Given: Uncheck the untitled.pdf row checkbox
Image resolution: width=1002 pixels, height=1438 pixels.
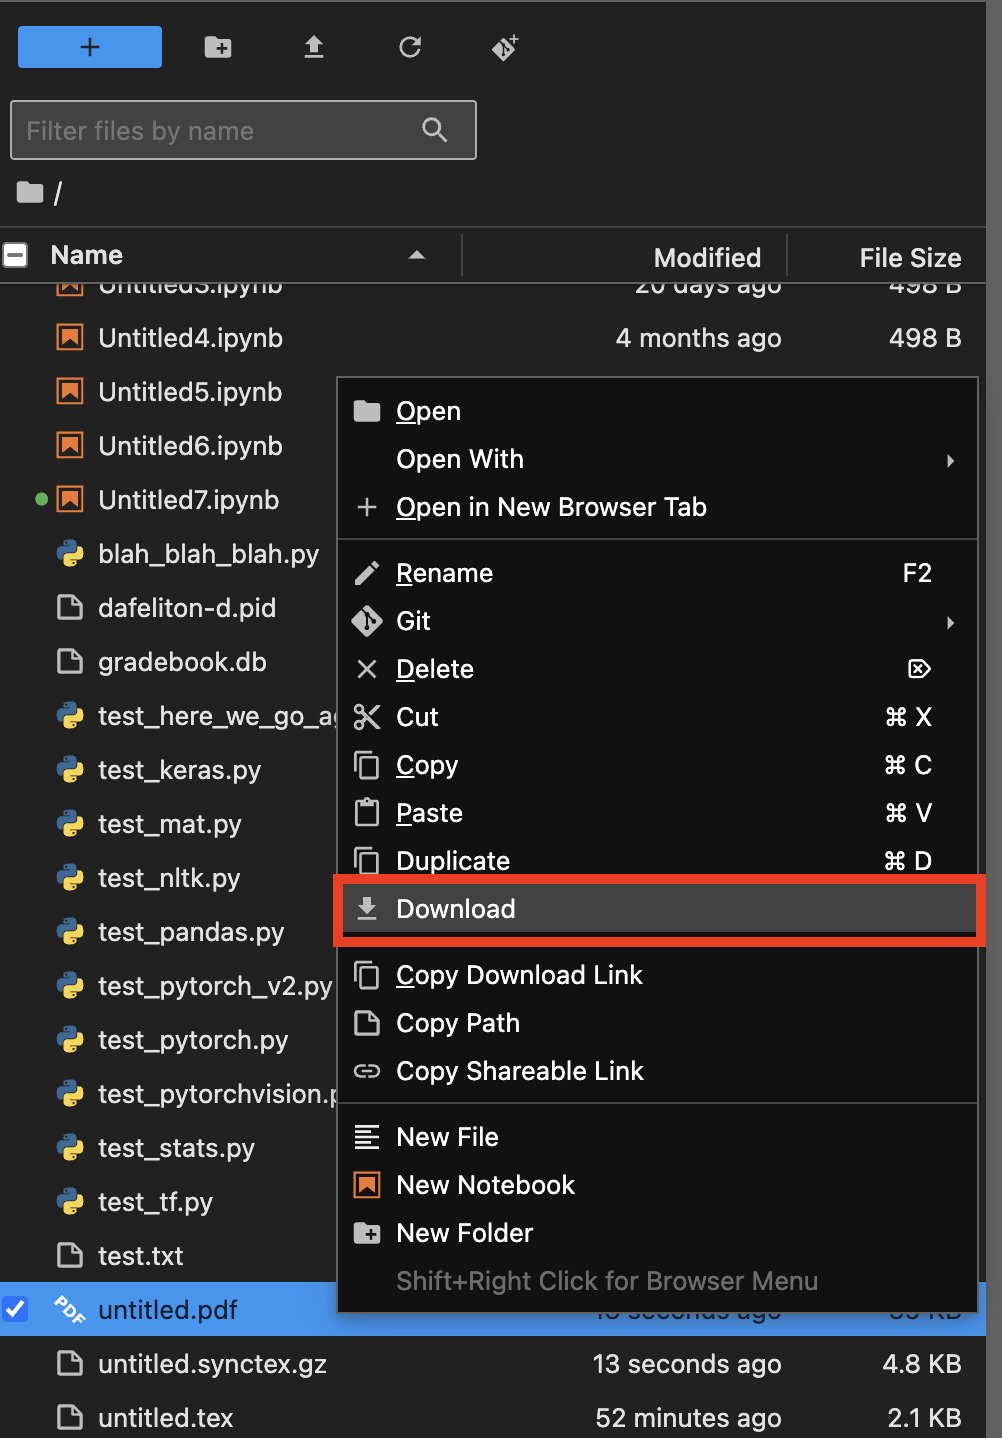Looking at the screenshot, I should (15, 1308).
